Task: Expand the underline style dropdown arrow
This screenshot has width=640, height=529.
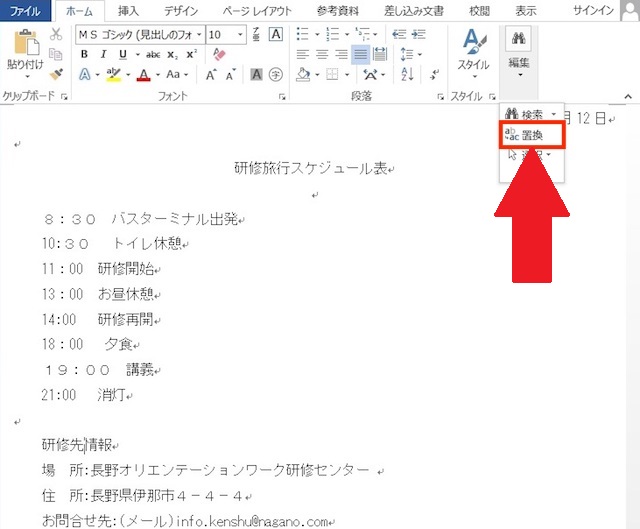Action: tap(138, 55)
